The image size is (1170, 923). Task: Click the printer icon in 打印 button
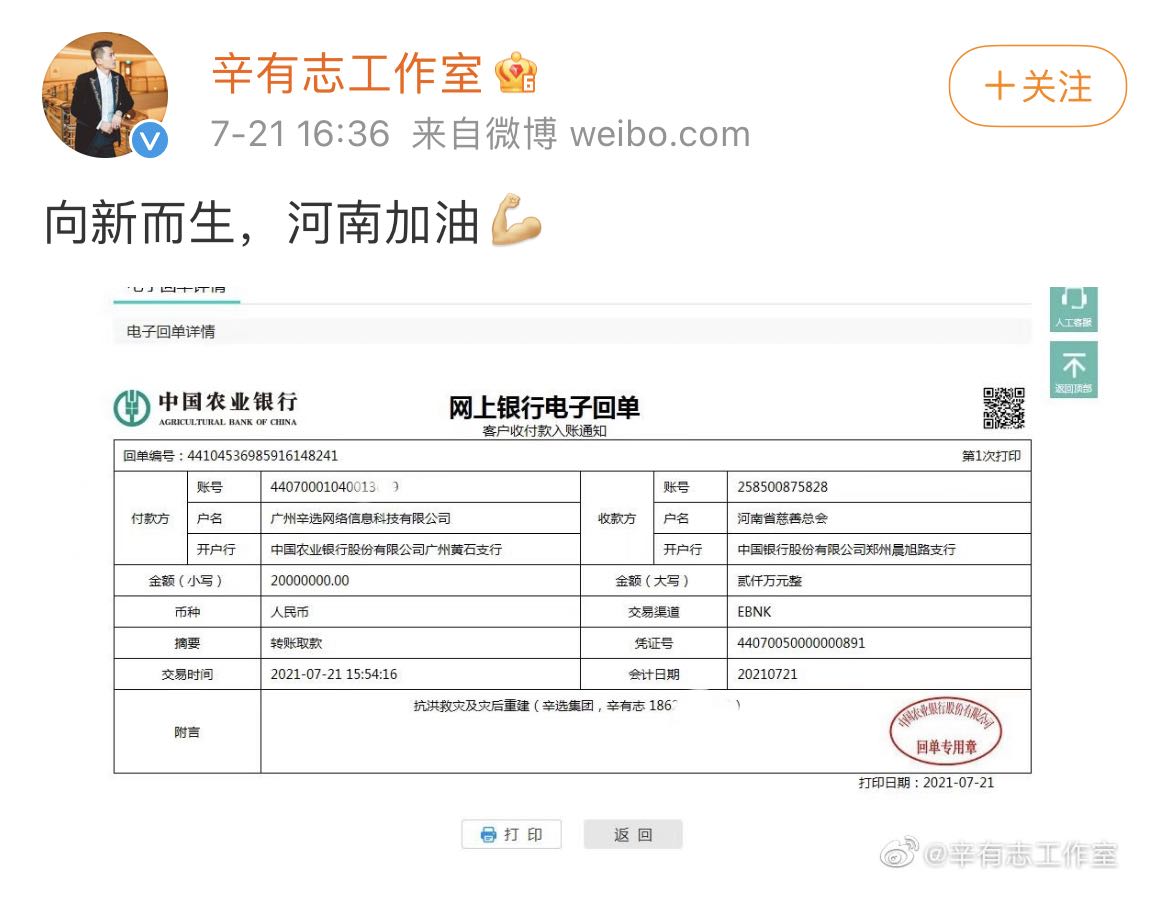(x=488, y=834)
